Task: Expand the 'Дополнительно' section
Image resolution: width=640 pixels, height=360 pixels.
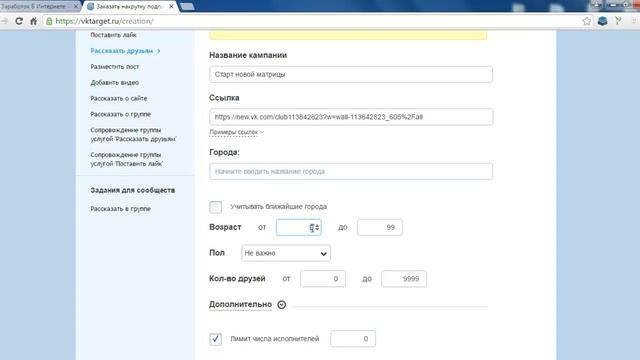Action: pyautogui.click(x=240, y=304)
